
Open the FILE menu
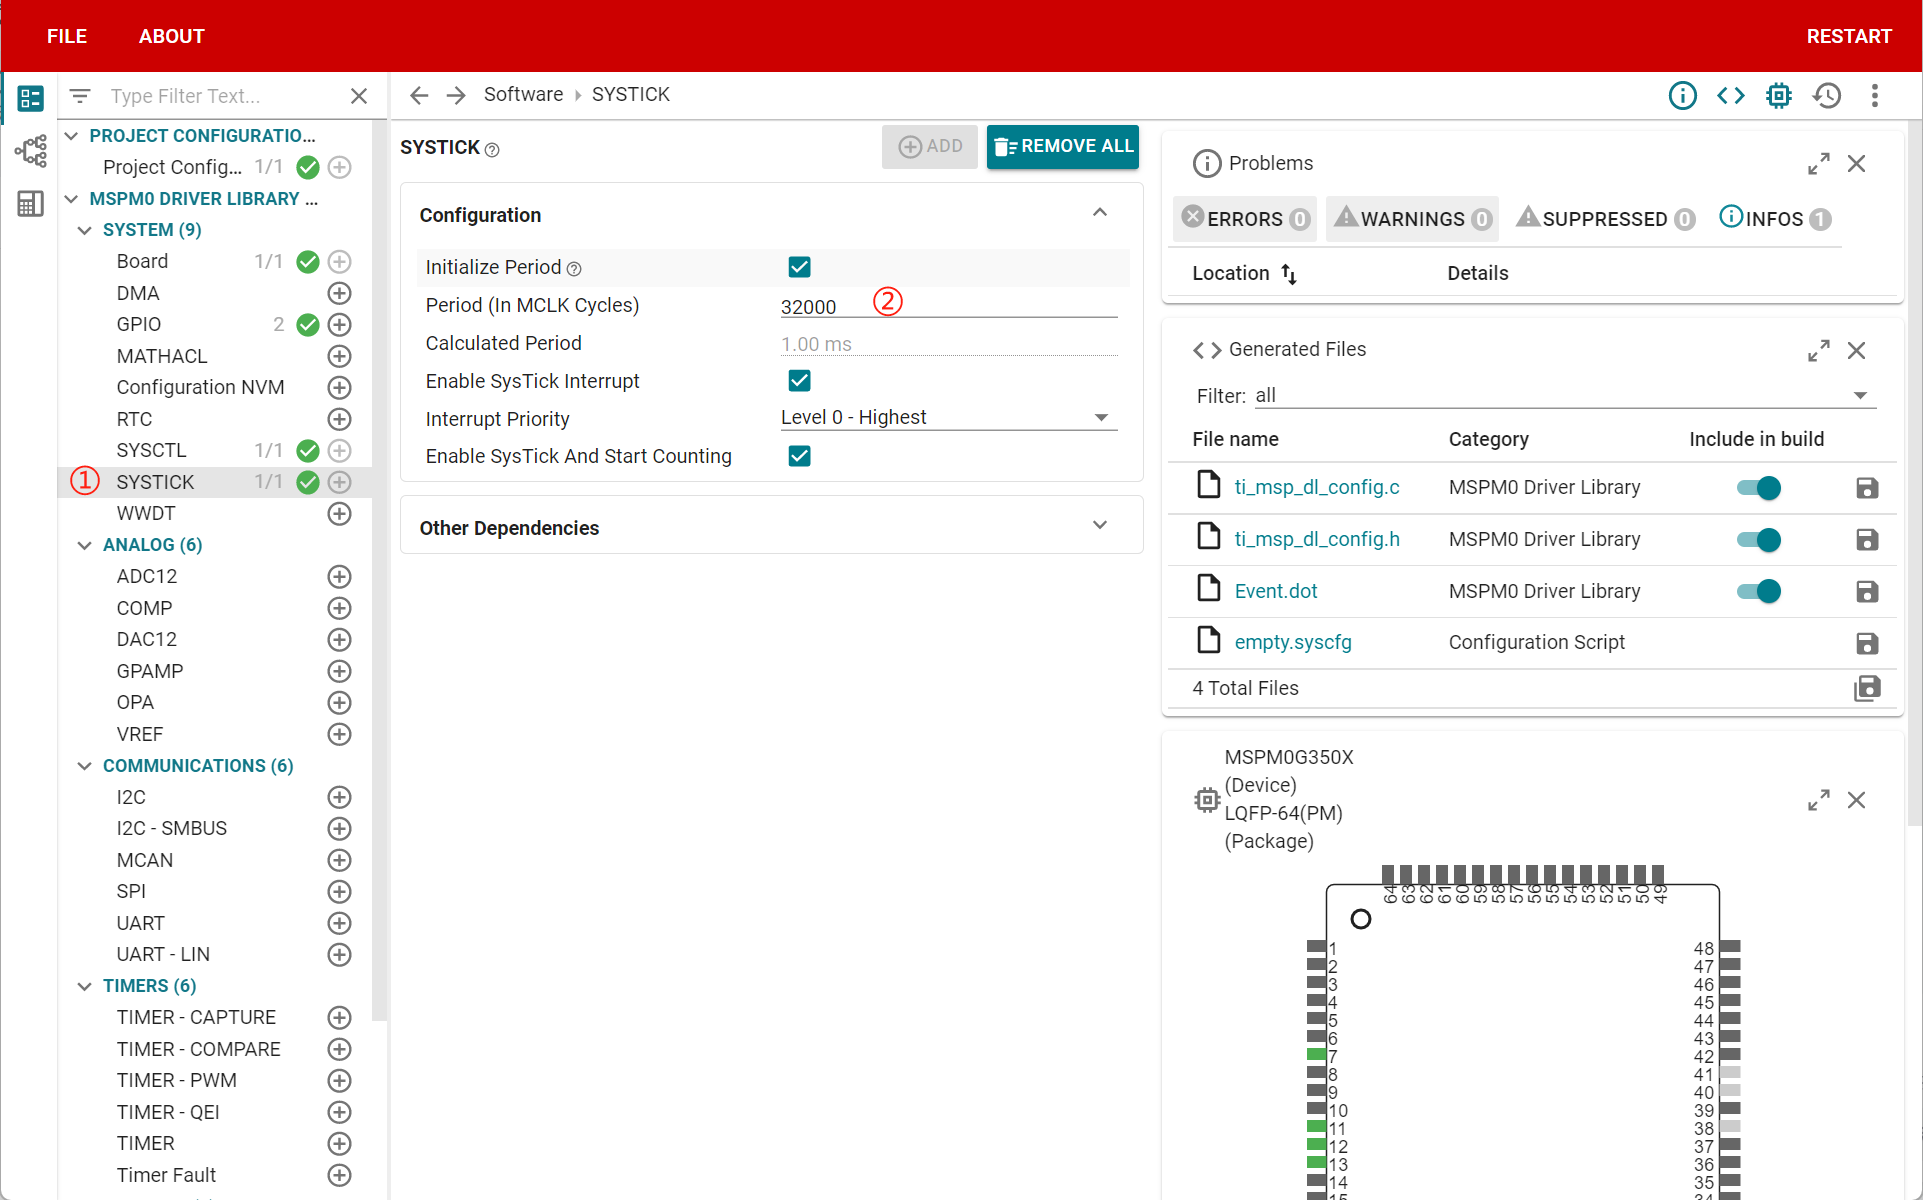pos(67,36)
